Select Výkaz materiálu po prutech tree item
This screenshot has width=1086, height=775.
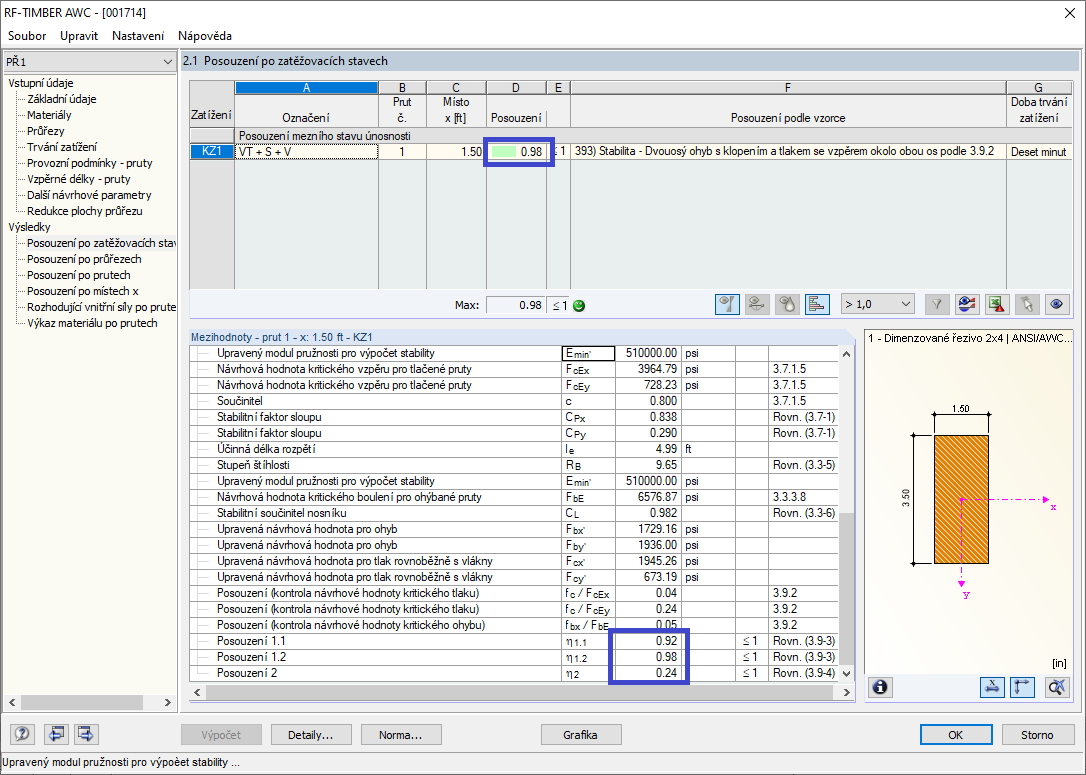coord(92,323)
